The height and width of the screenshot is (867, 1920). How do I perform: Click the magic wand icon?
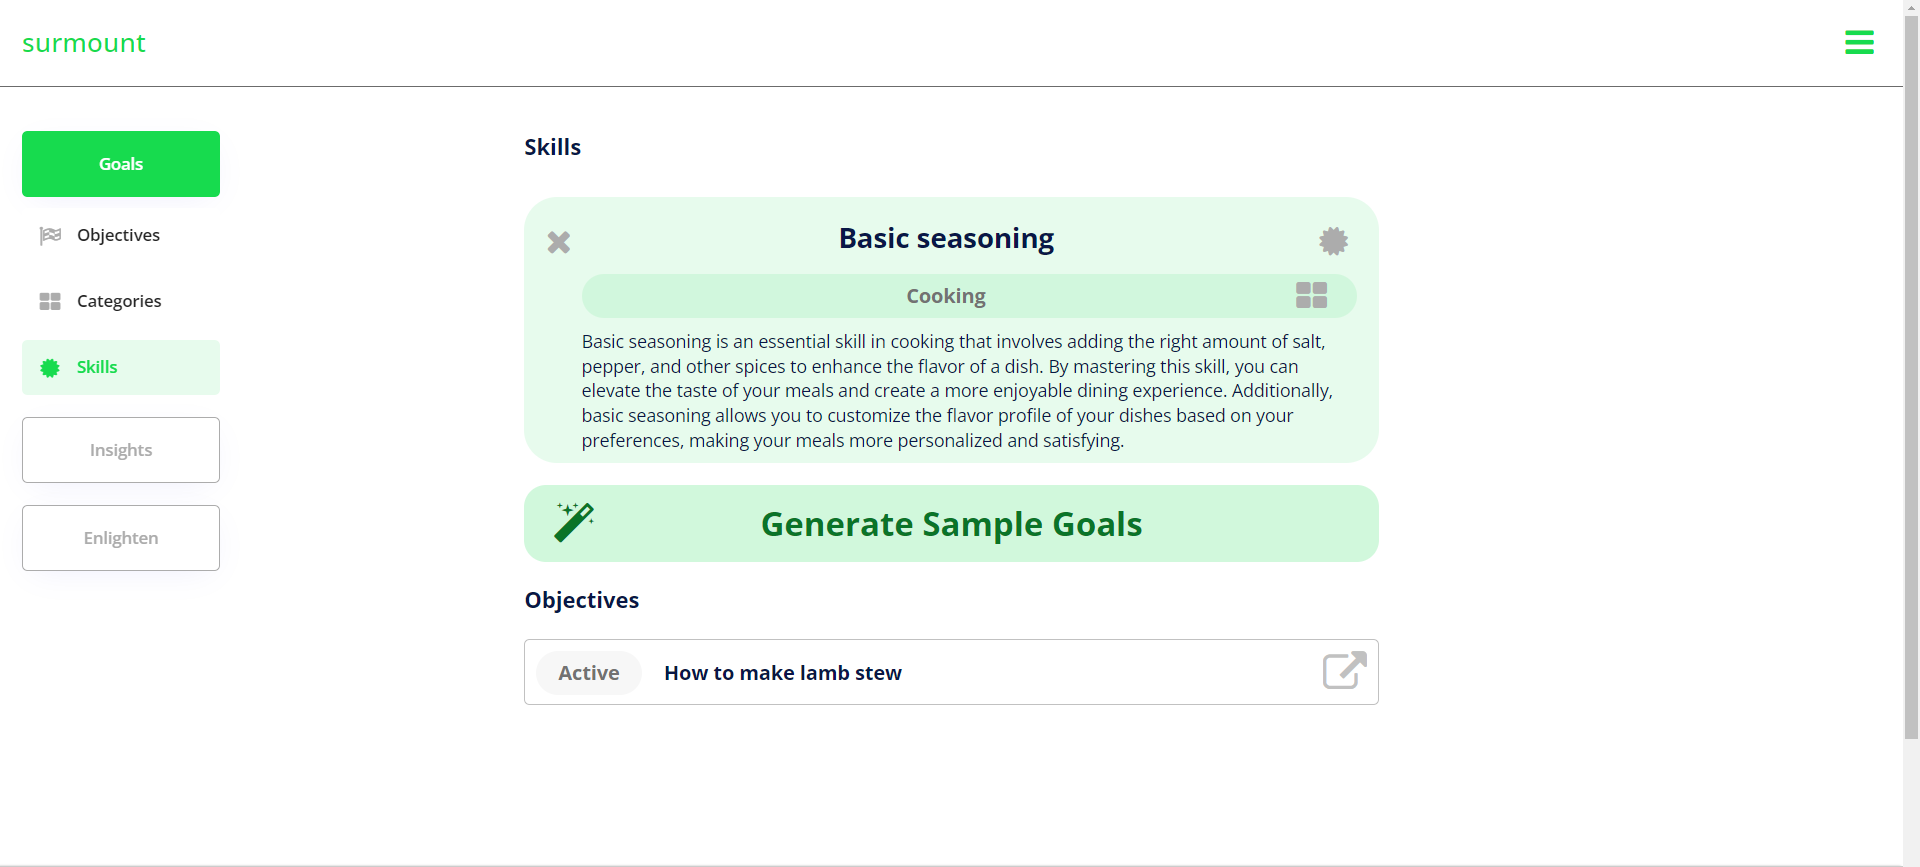(575, 522)
